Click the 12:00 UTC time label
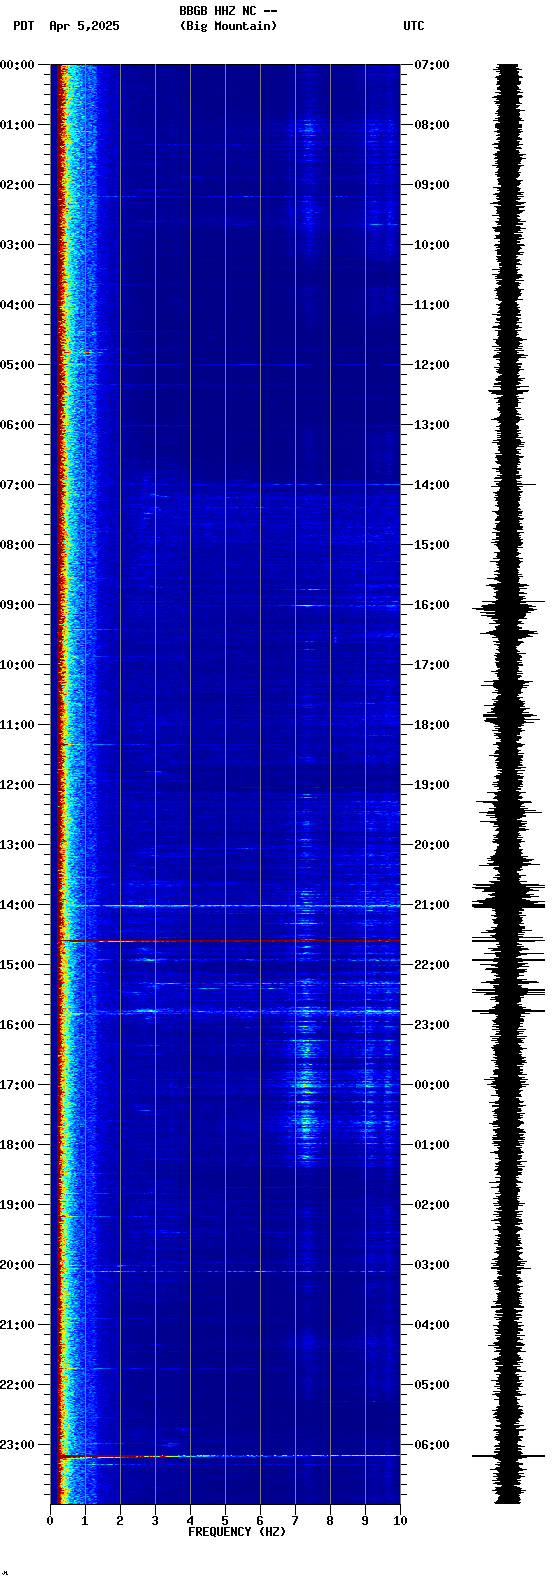This screenshot has height=1584, width=552. click(432, 365)
